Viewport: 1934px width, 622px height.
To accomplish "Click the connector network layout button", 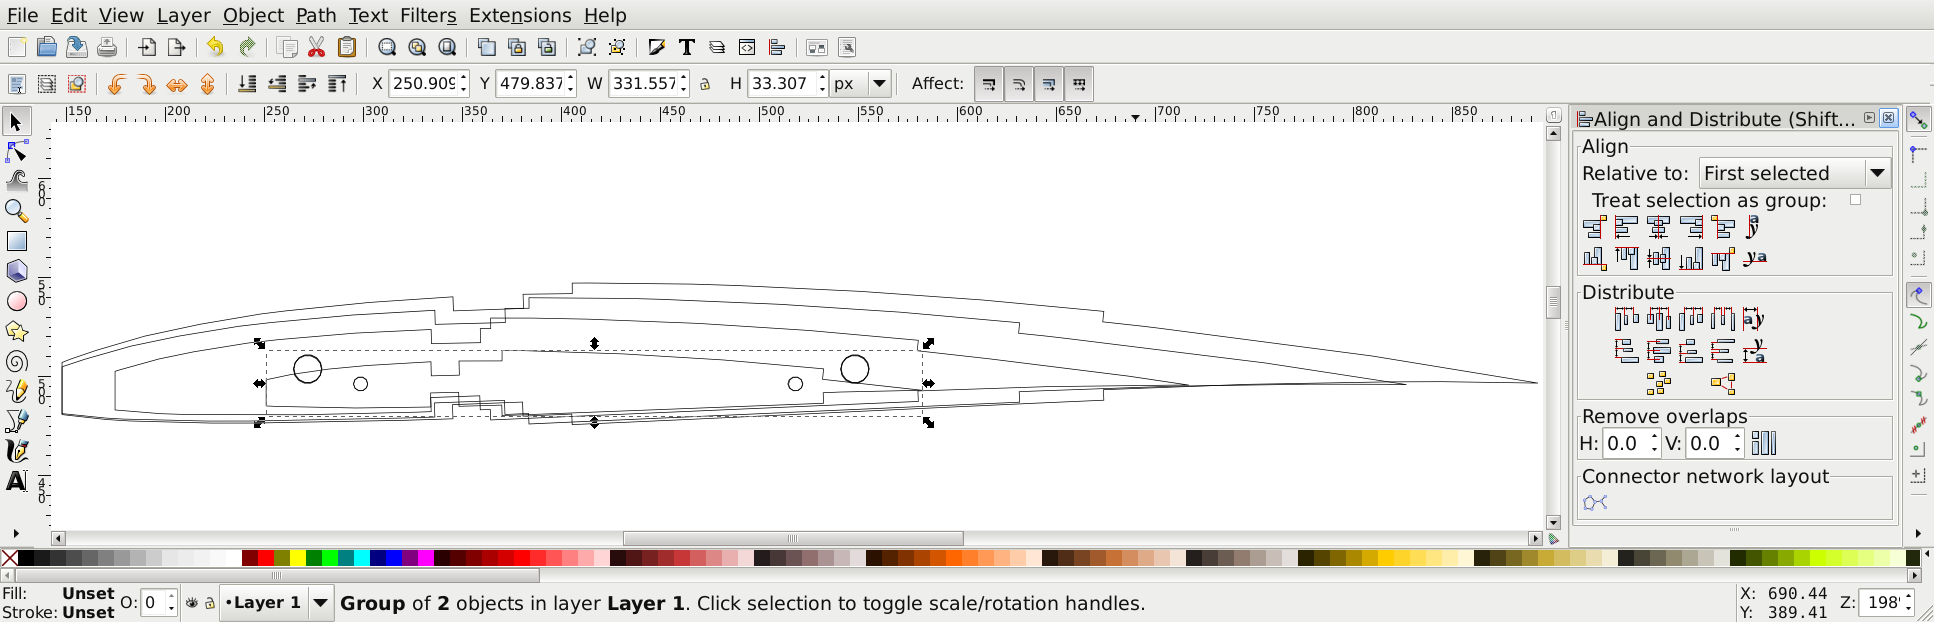I will (1595, 502).
